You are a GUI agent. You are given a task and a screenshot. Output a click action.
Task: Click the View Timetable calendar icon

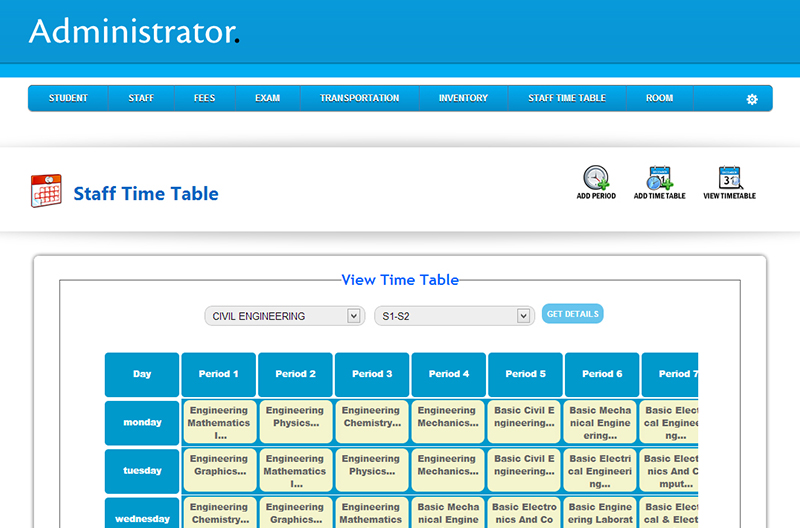click(x=729, y=179)
